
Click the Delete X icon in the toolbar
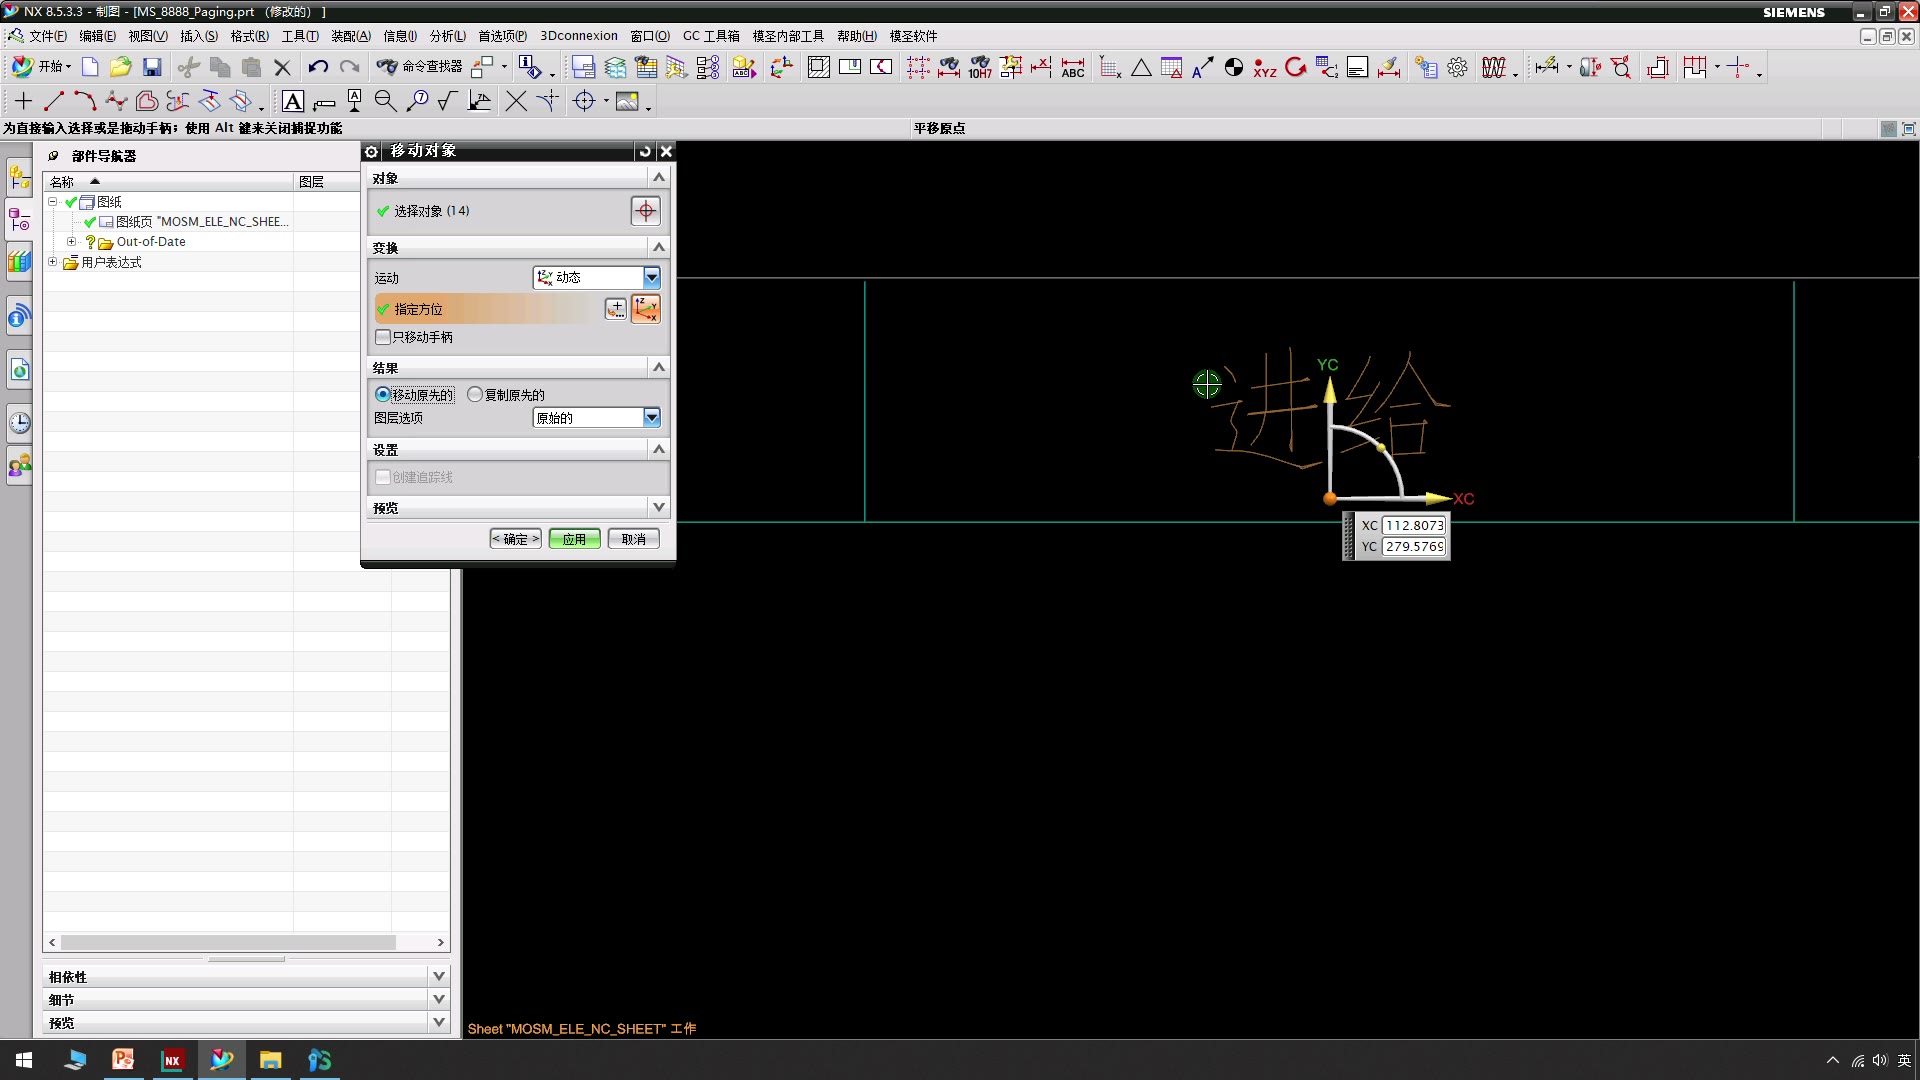(x=283, y=67)
